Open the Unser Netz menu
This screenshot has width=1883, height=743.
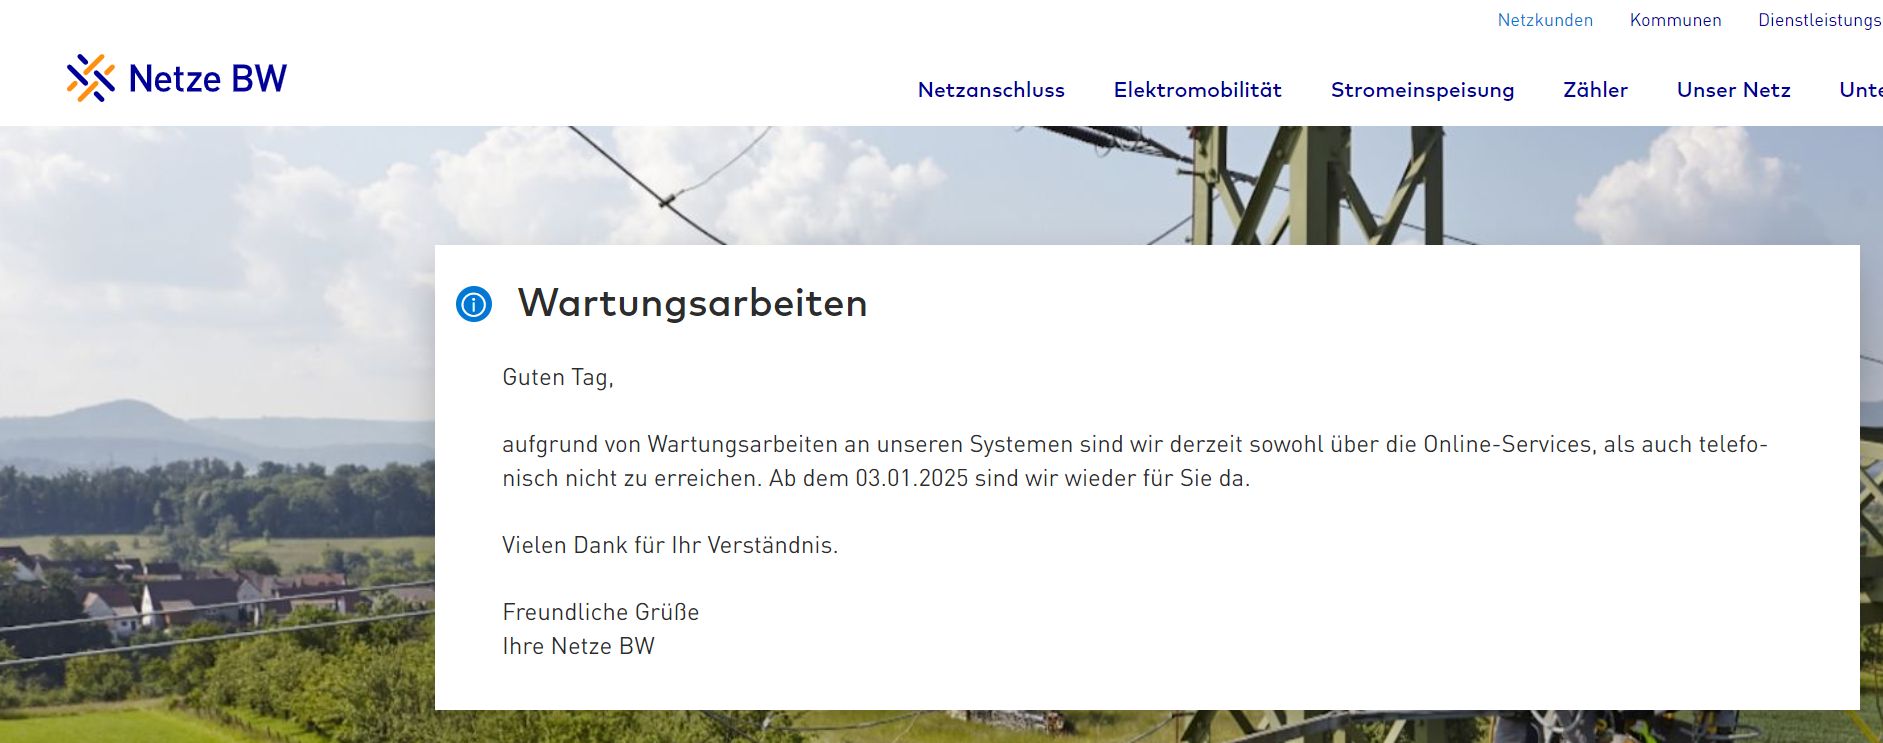tap(1733, 90)
